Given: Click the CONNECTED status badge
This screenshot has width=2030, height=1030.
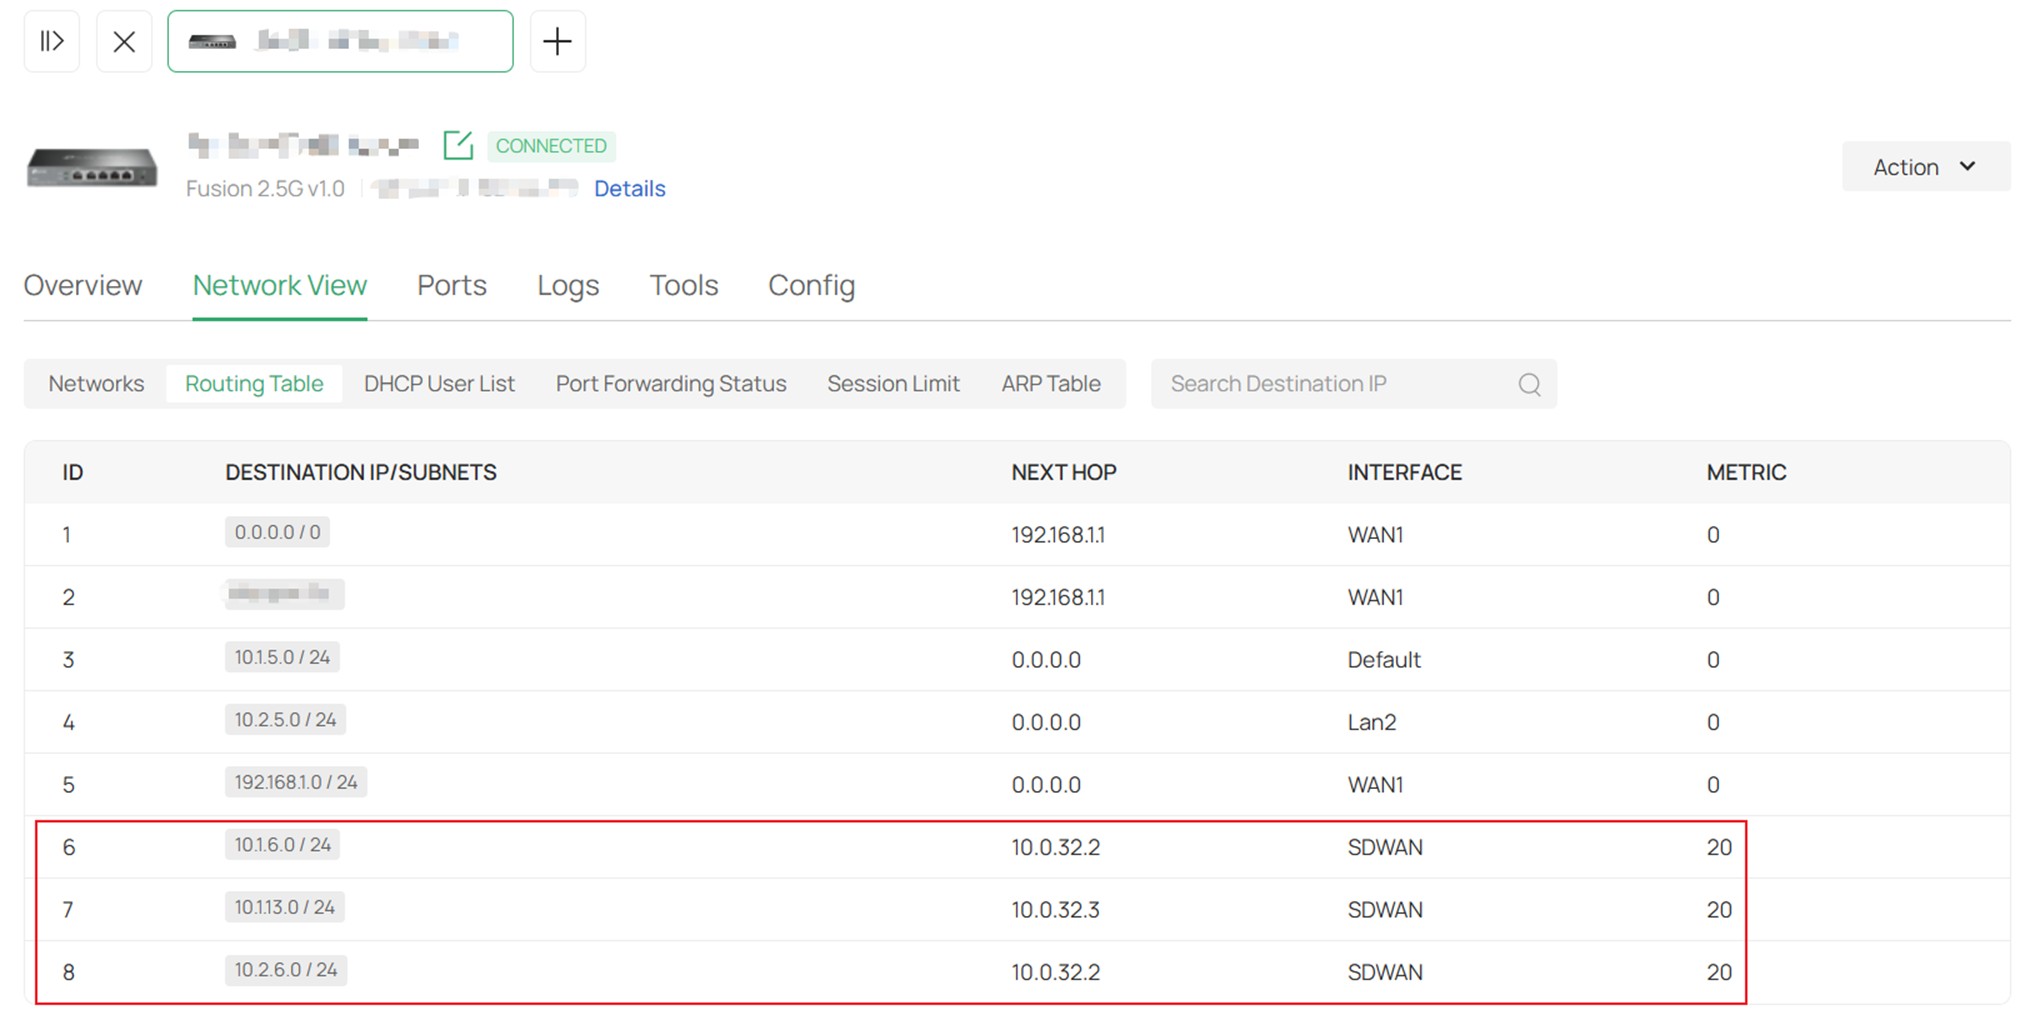Looking at the screenshot, I should [551, 146].
